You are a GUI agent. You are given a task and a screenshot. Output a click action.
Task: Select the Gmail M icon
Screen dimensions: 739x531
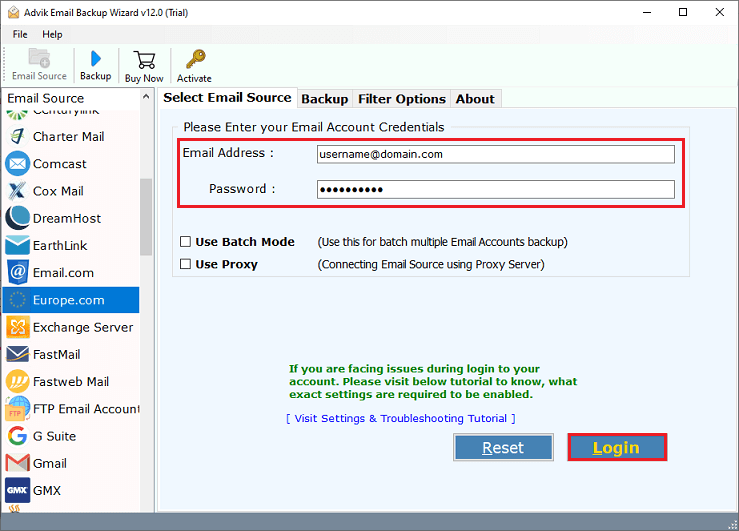pos(17,463)
